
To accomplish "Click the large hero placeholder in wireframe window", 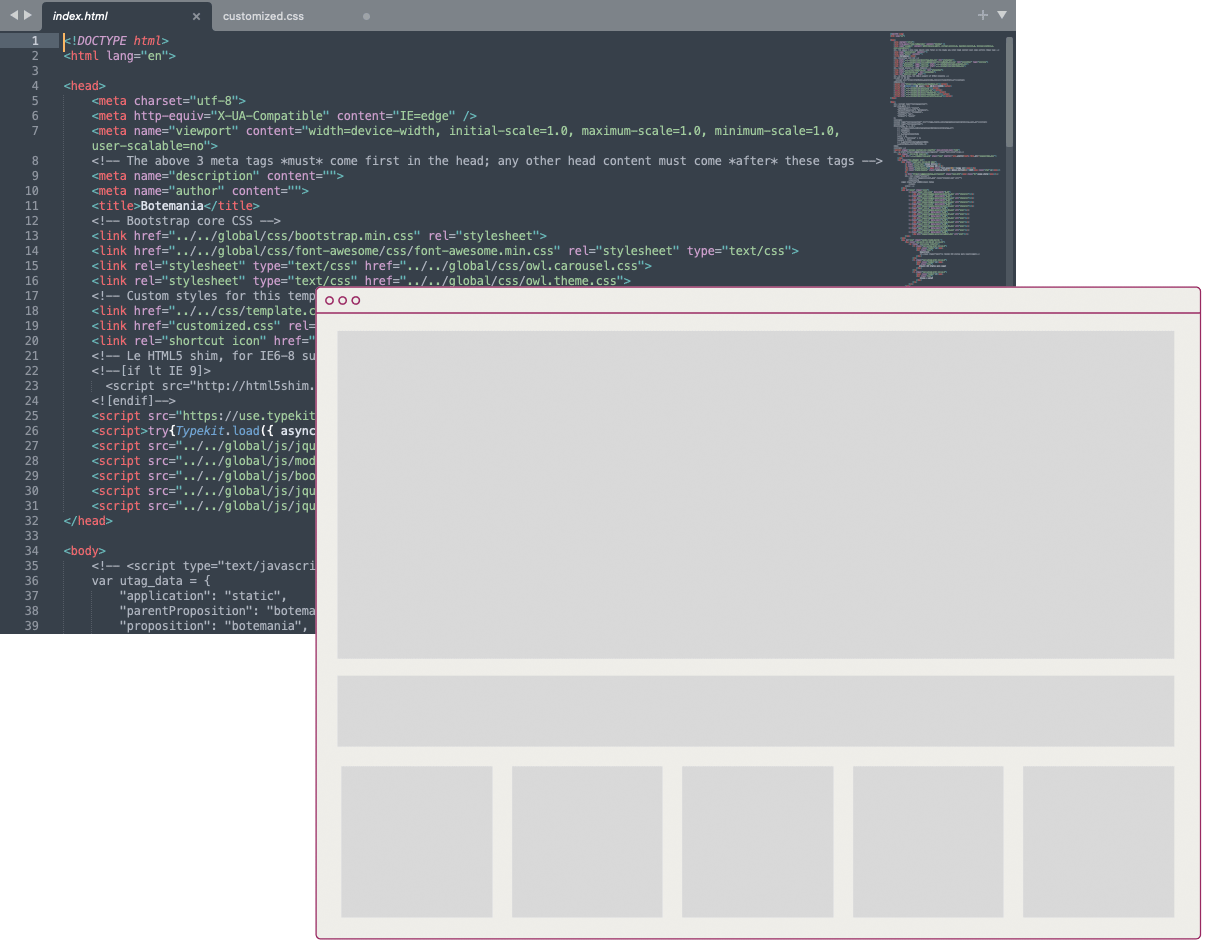I will coord(756,494).
